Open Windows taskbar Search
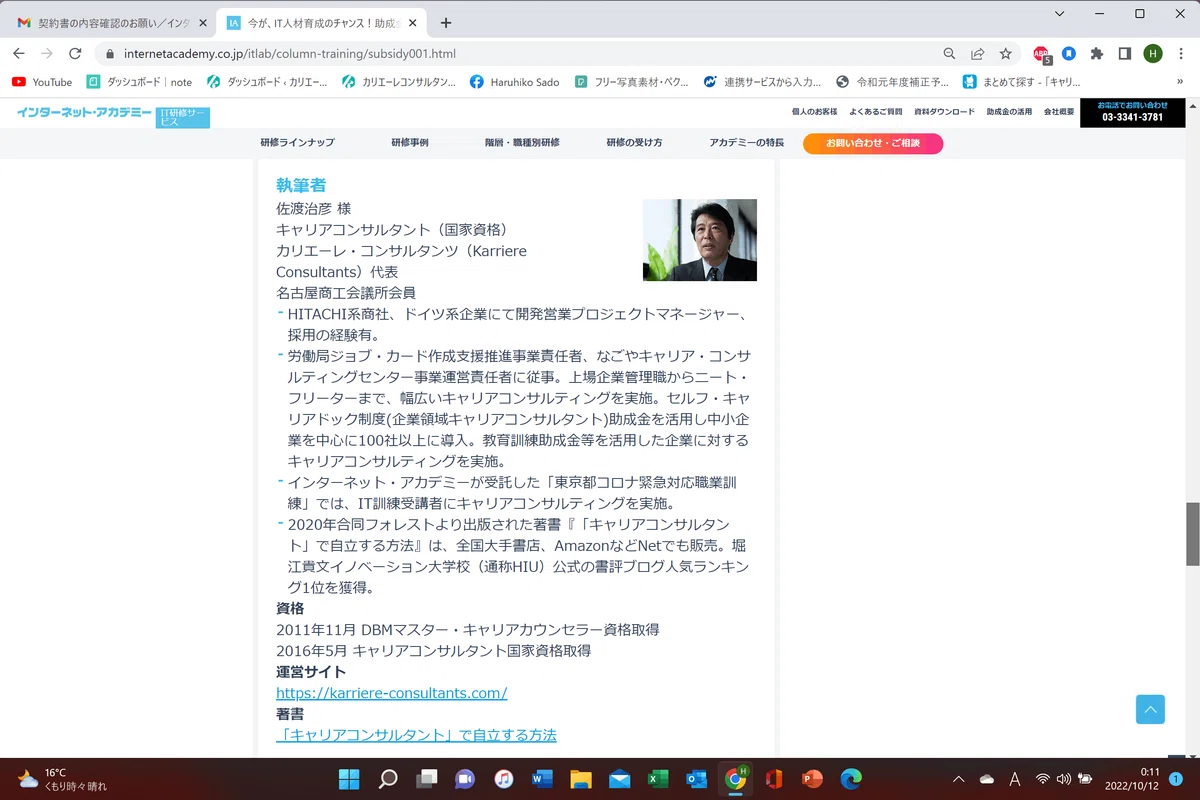Screen dimensions: 1200x800 click(x=388, y=779)
